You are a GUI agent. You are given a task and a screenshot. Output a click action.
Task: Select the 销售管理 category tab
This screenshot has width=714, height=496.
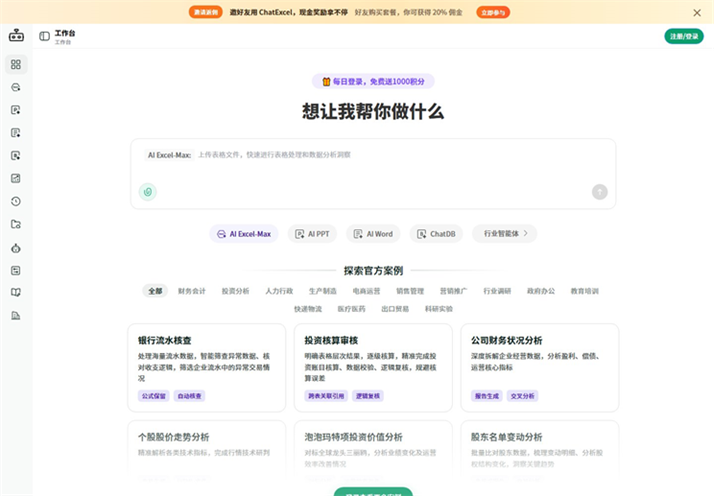tap(410, 291)
